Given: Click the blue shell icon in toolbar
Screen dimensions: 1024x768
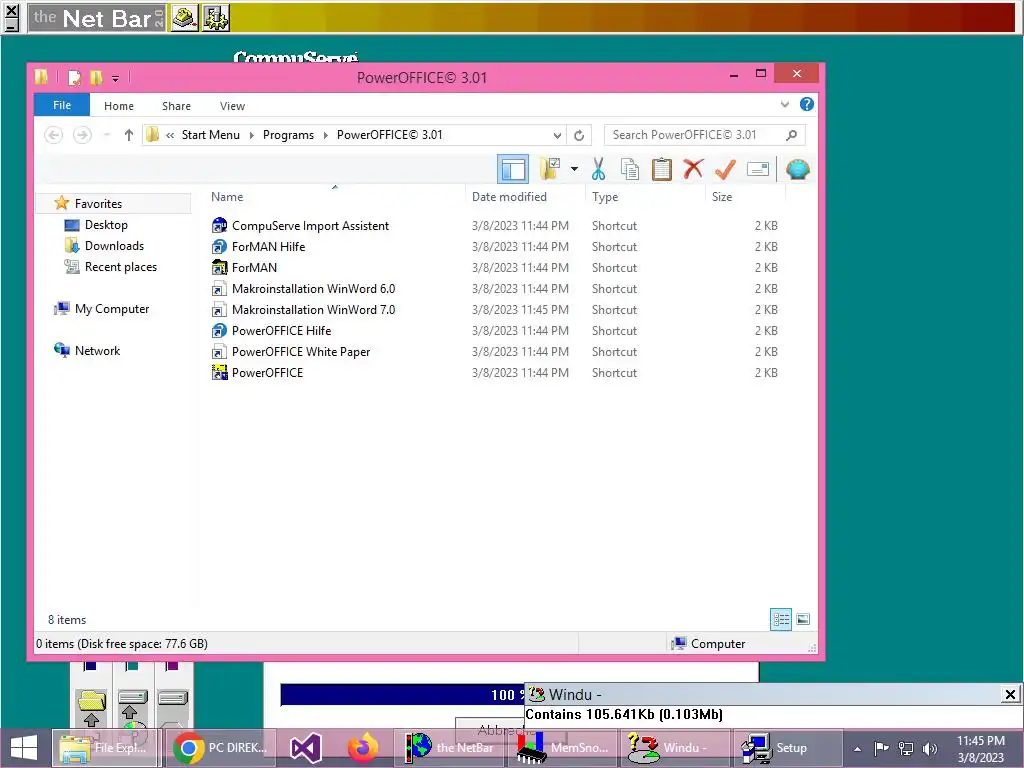Looking at the screenshot, I should (x=798, y=169).
